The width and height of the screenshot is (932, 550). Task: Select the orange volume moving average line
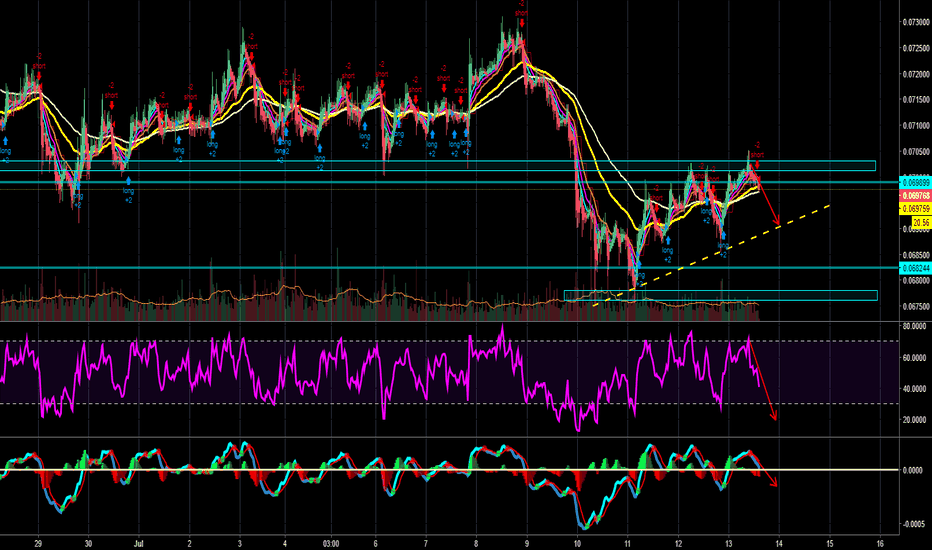(380, 296)
